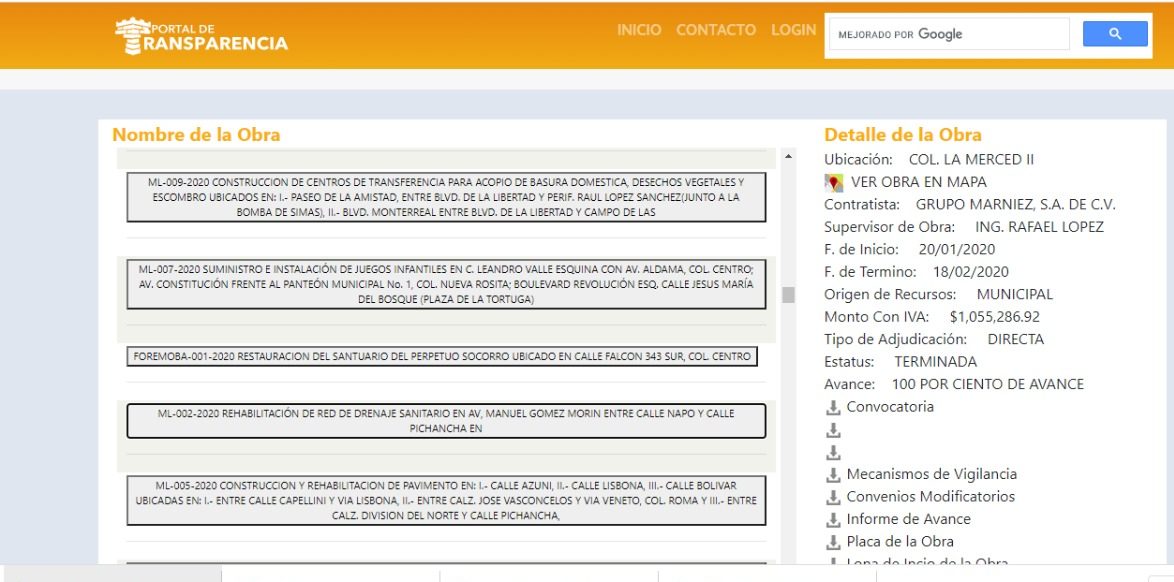The image size is (1174, 582).
Task: Open the LOGIN page
Action: pos(794,30)
